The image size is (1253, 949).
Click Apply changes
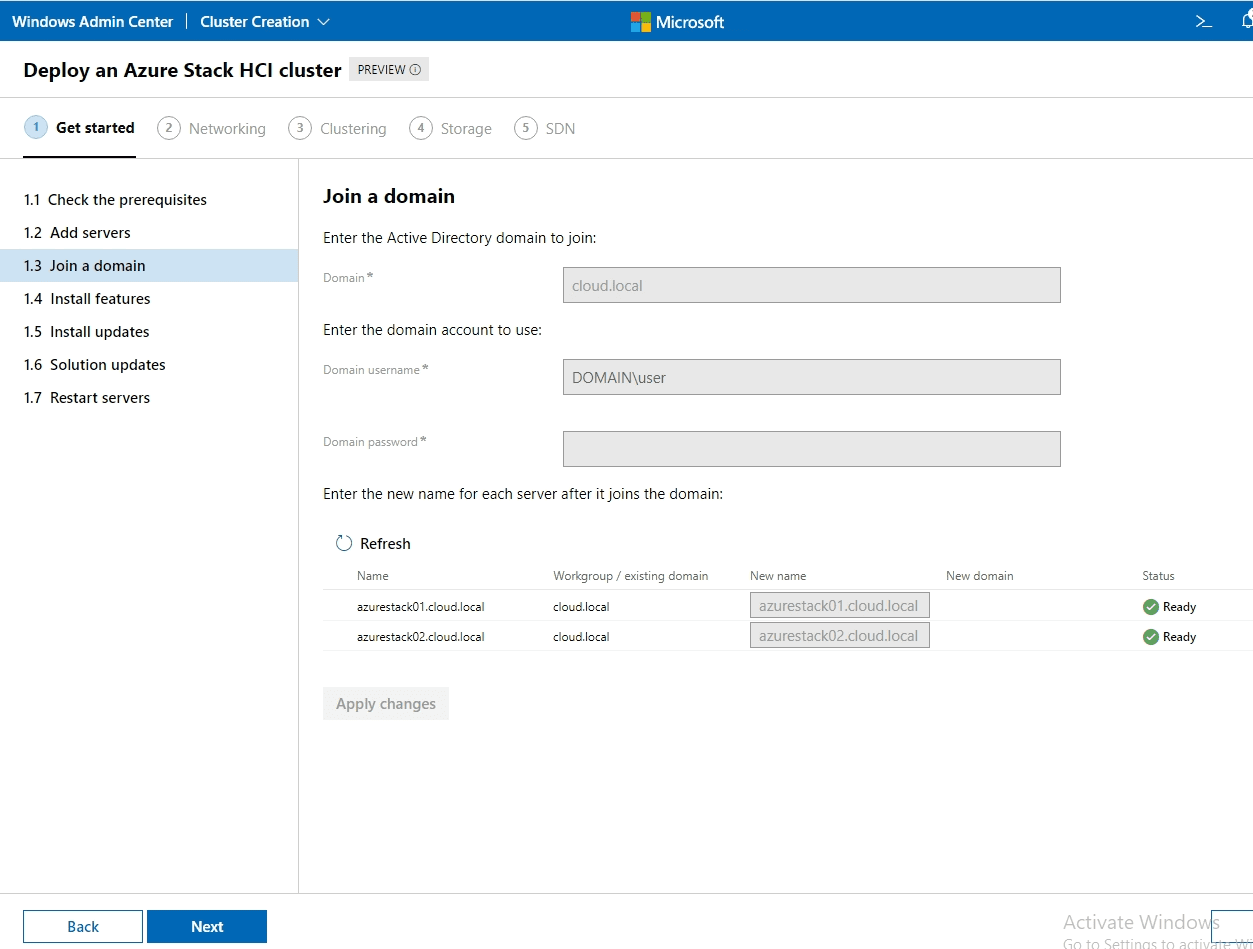385,703
